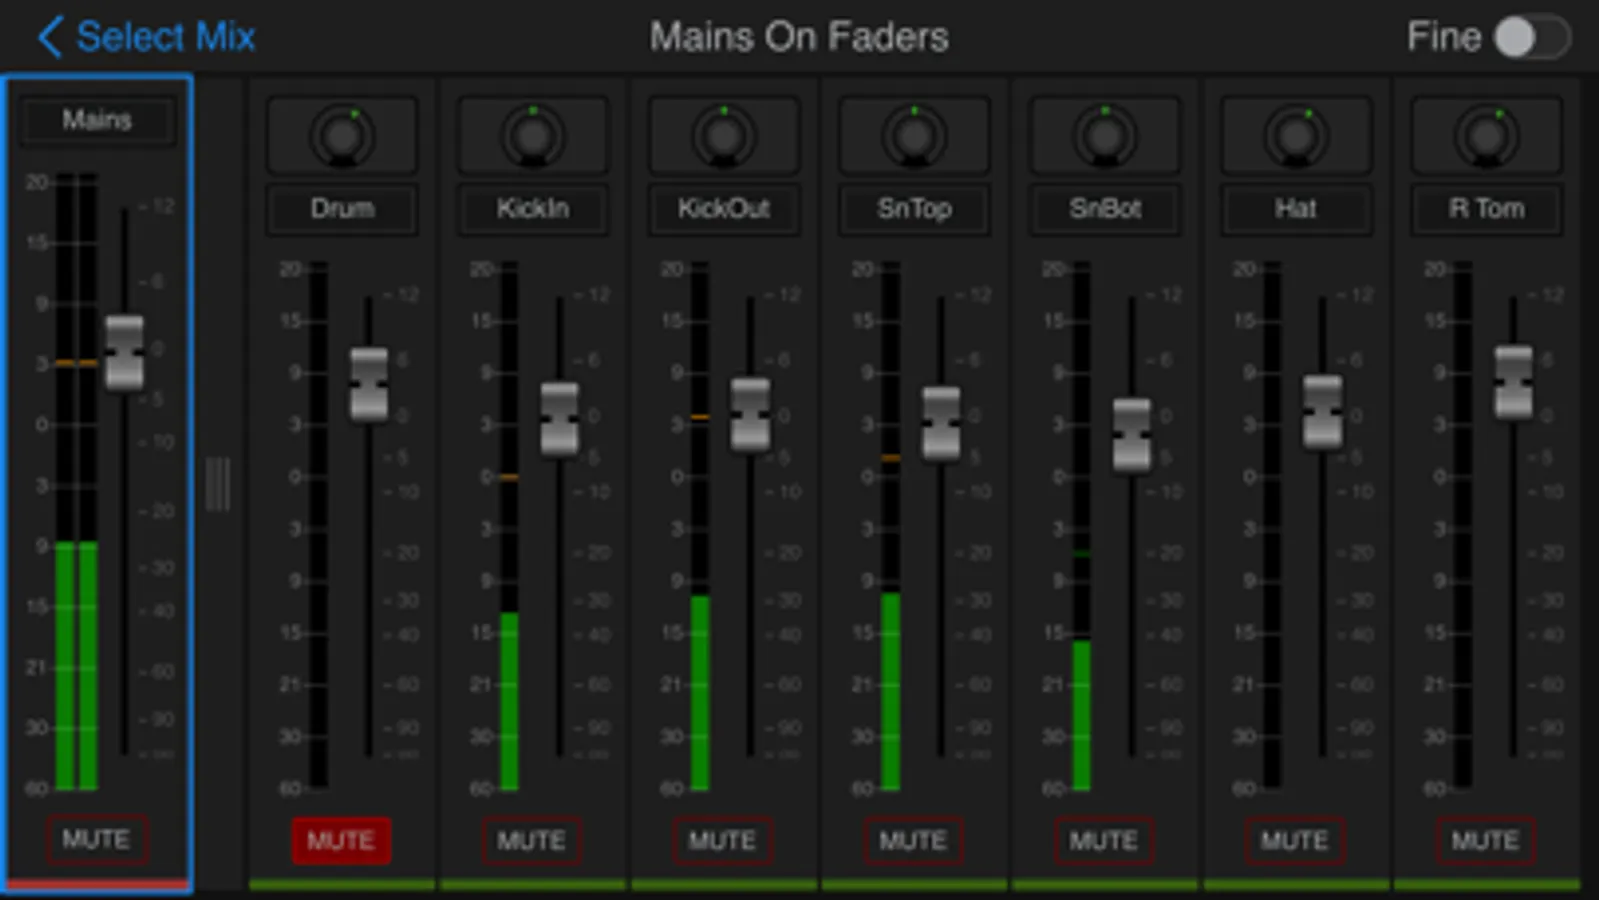Toggle the Fine switch on
This screenshot has width=1599, height=900.
click(x=1532, y=38)
